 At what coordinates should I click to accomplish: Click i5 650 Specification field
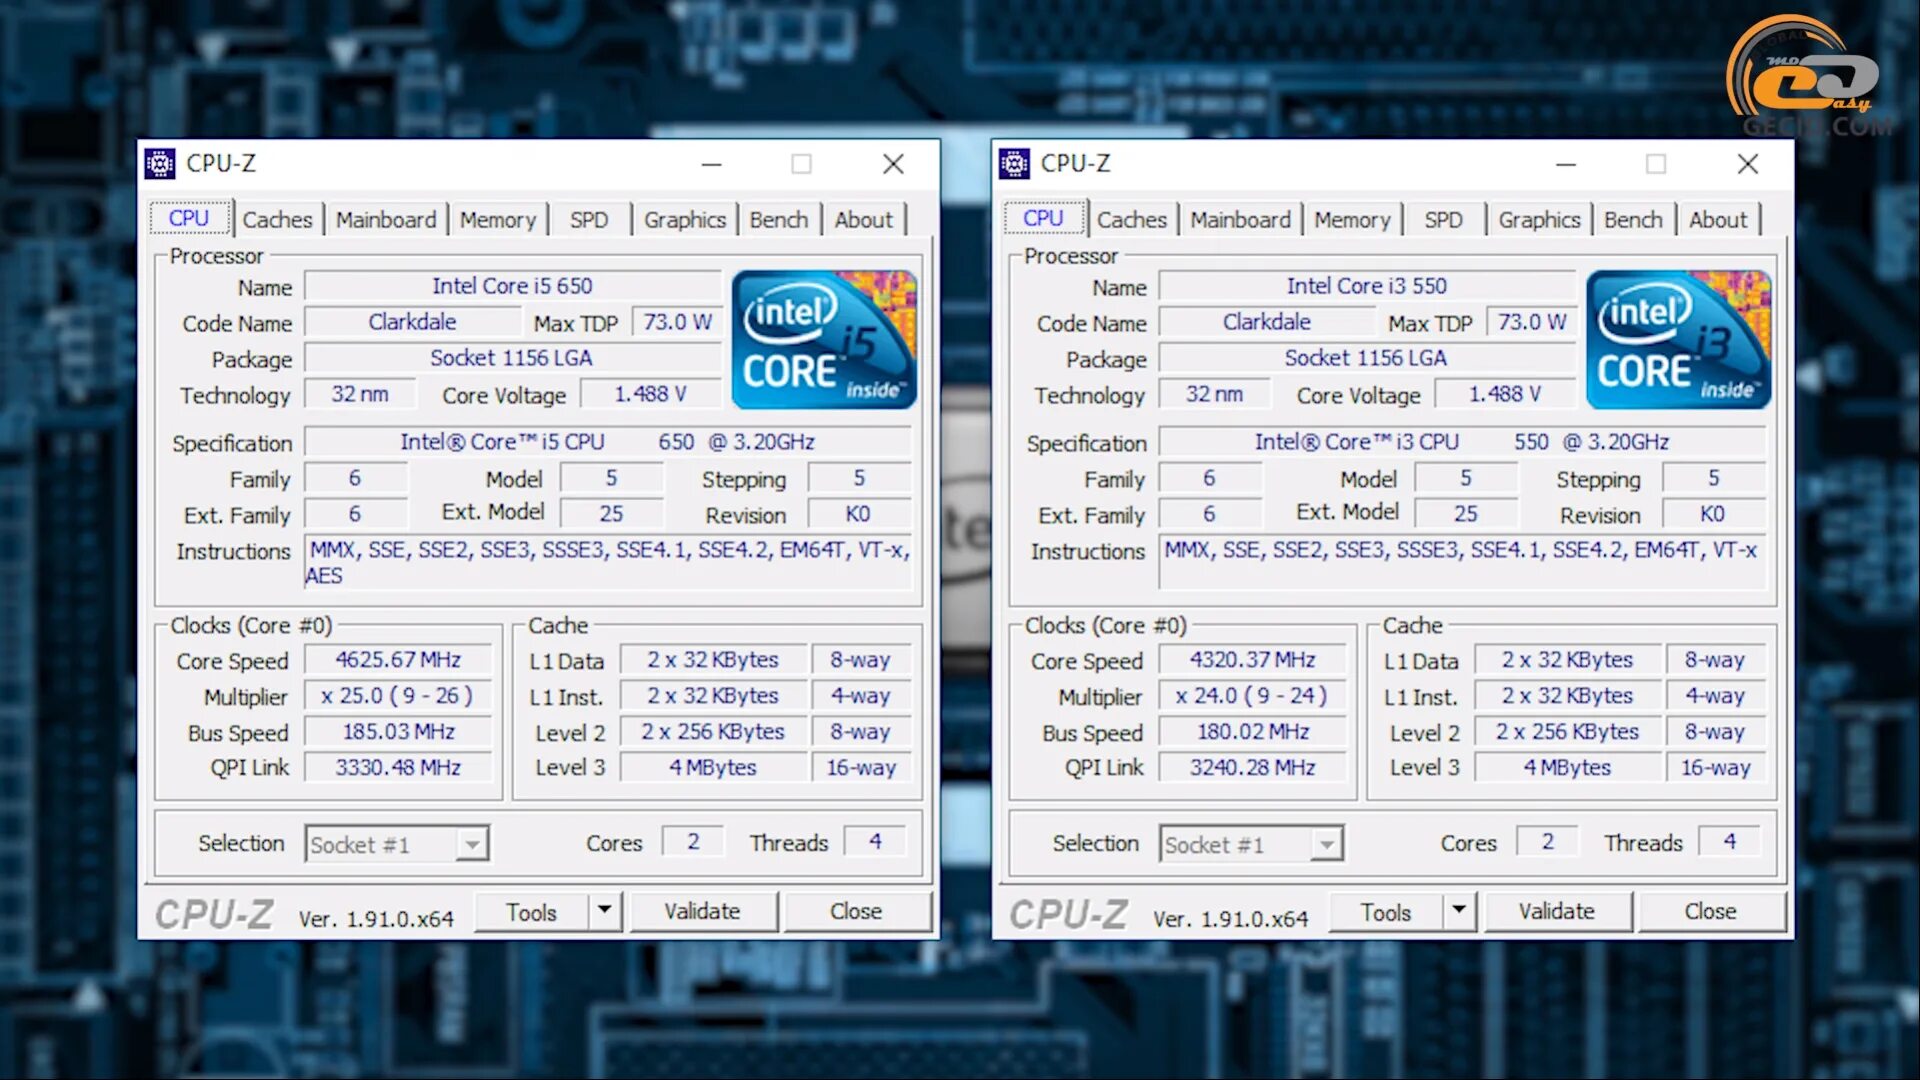607,442
